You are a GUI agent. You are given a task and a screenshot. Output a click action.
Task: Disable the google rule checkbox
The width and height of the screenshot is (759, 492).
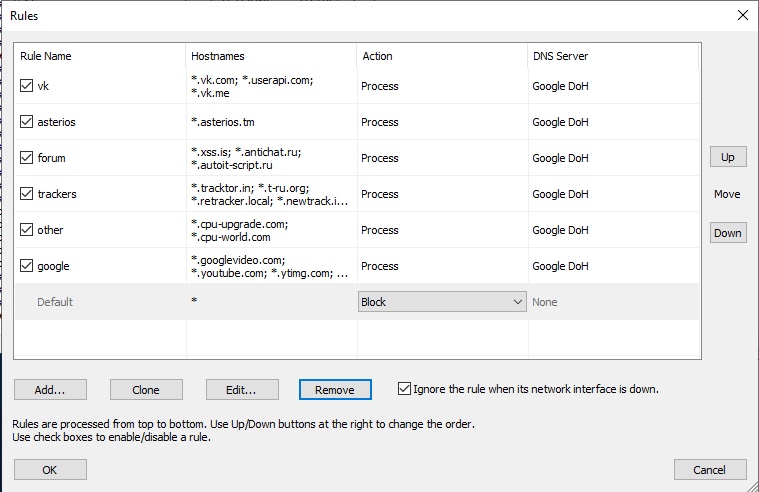click(27, 266)
